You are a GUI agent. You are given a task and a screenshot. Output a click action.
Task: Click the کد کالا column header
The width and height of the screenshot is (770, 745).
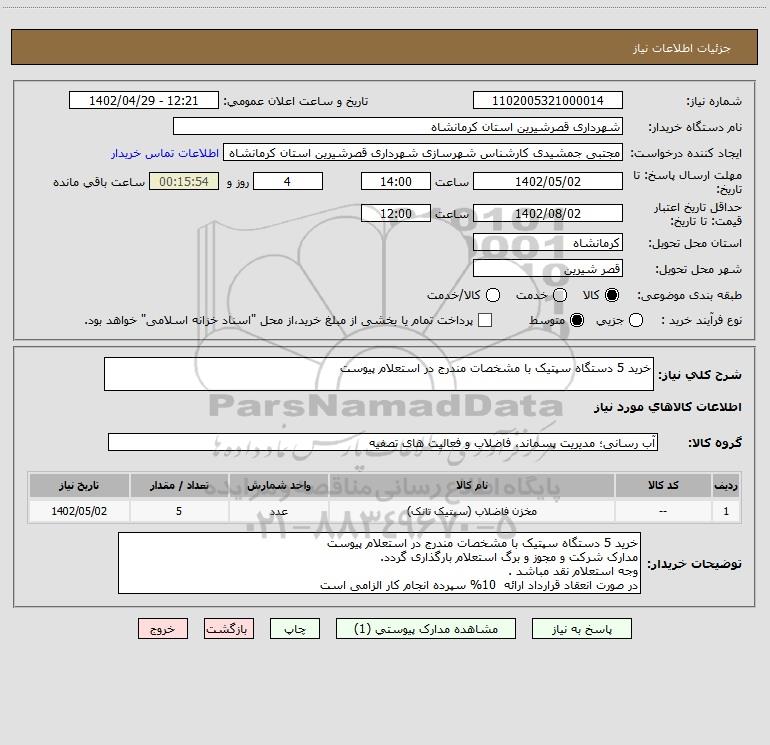(x=663, y=485)
